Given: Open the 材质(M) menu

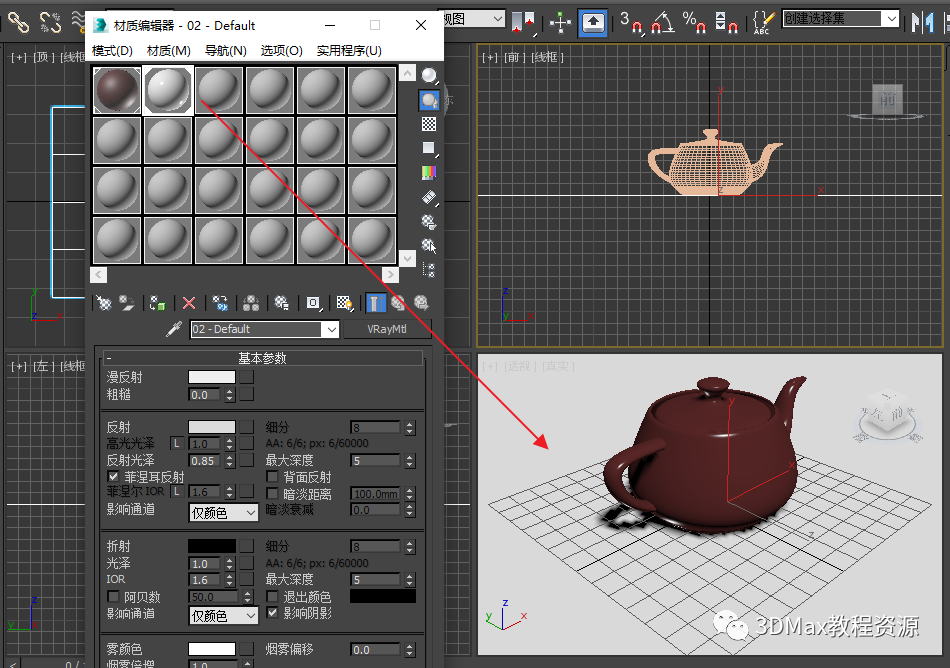Looking at the screenshot, I should (168, 51).
